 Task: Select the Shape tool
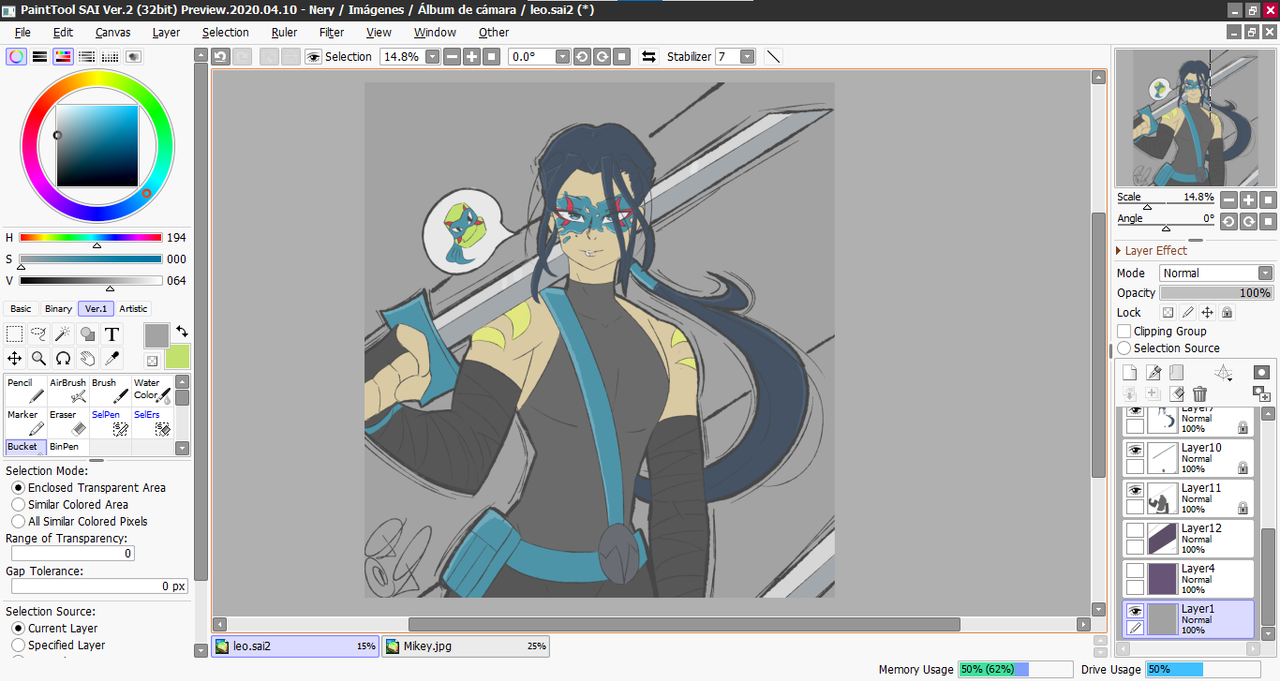point(88,334)
